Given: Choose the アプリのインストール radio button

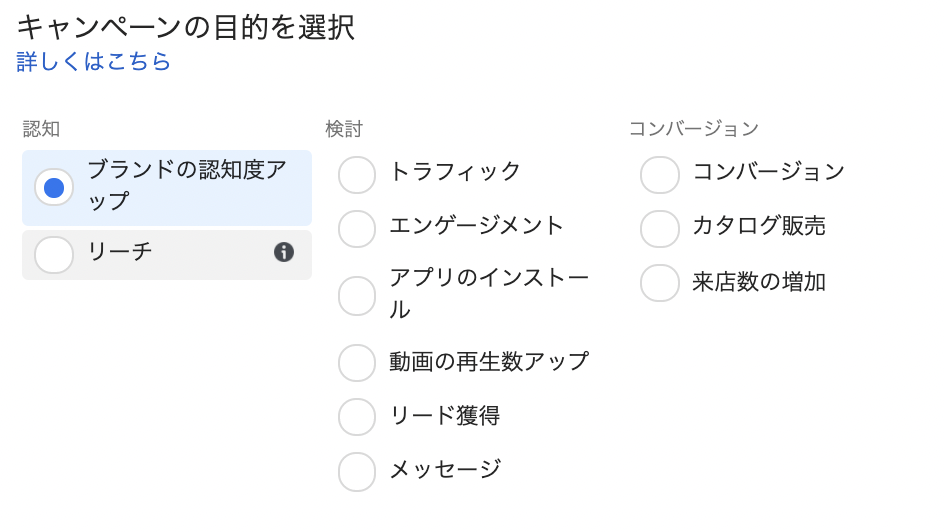Looking at the screenshot, I should click(x=357, y=296).
